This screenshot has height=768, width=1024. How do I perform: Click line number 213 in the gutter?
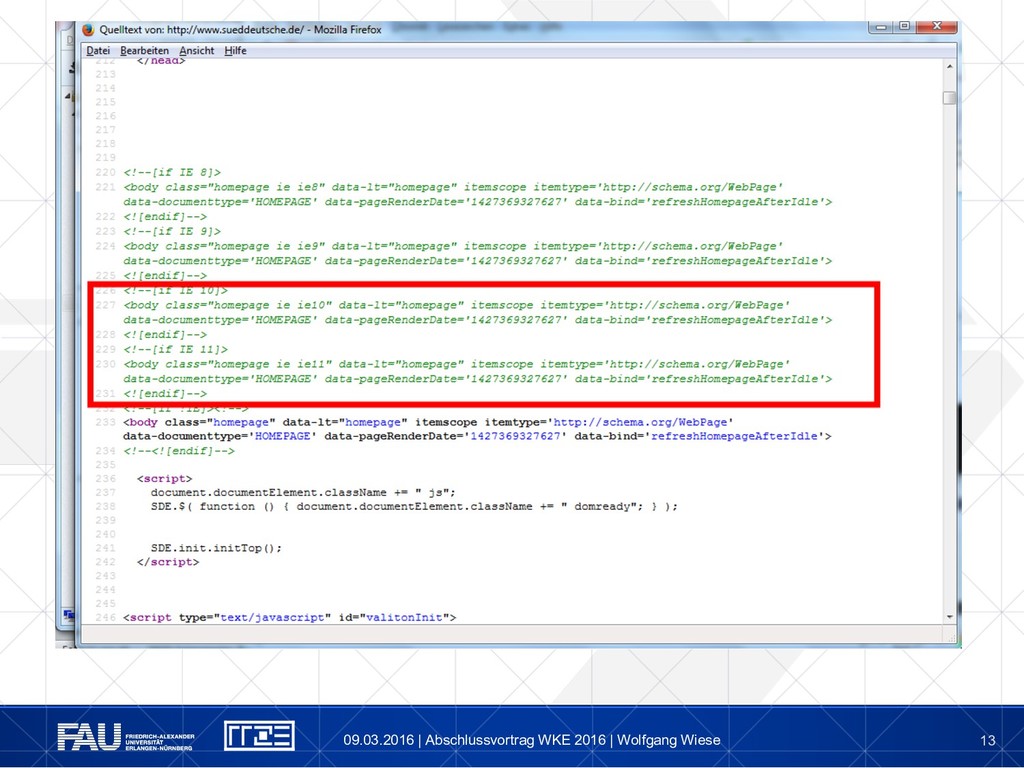pyautogui.click(x=105, y=74)
